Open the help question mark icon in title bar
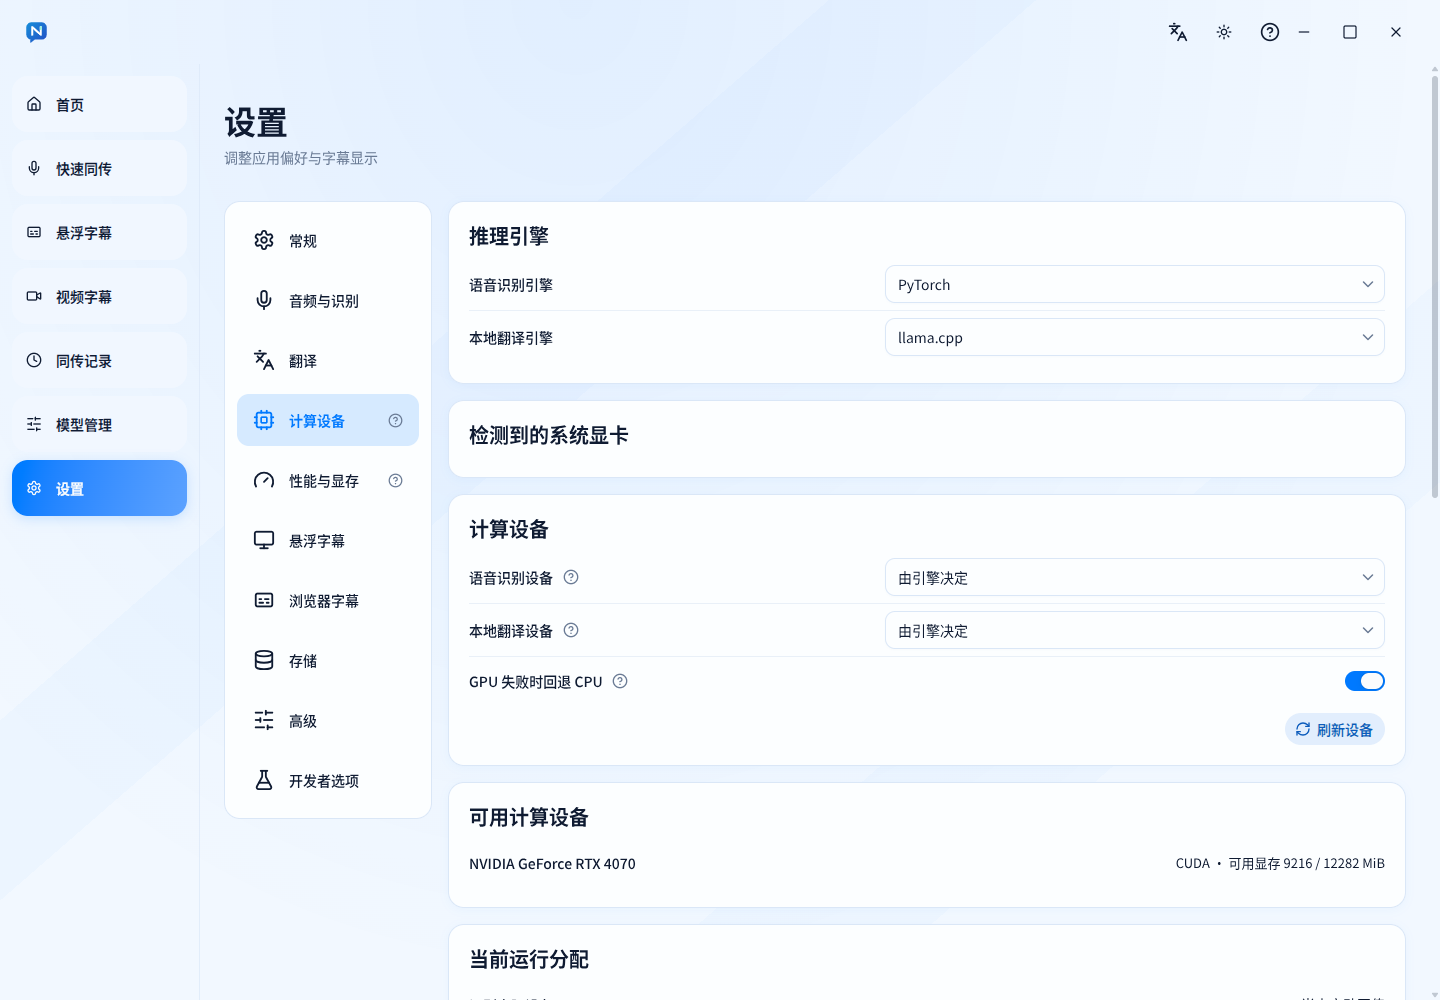 tap(1270, 32)
